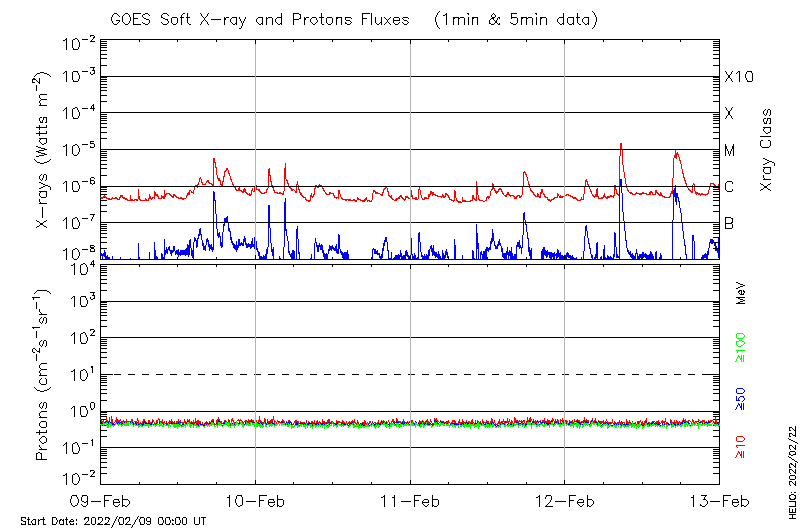Select the B flare class label

[x=729, y=223]
